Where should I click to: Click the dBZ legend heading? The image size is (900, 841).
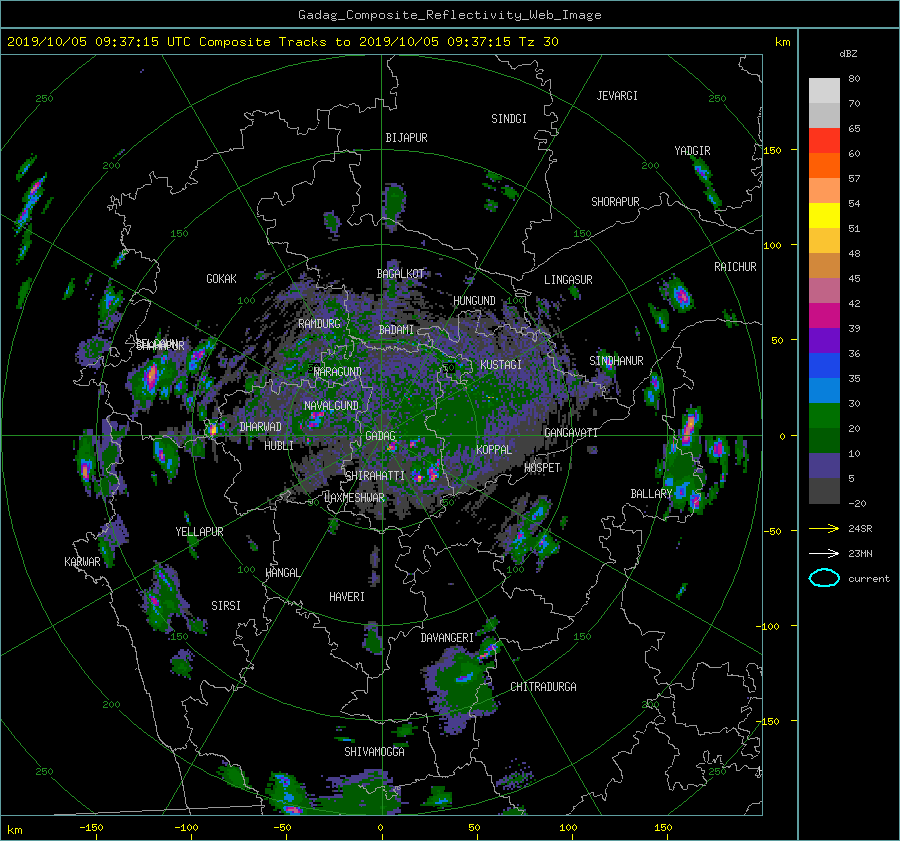tap(848, 53)
